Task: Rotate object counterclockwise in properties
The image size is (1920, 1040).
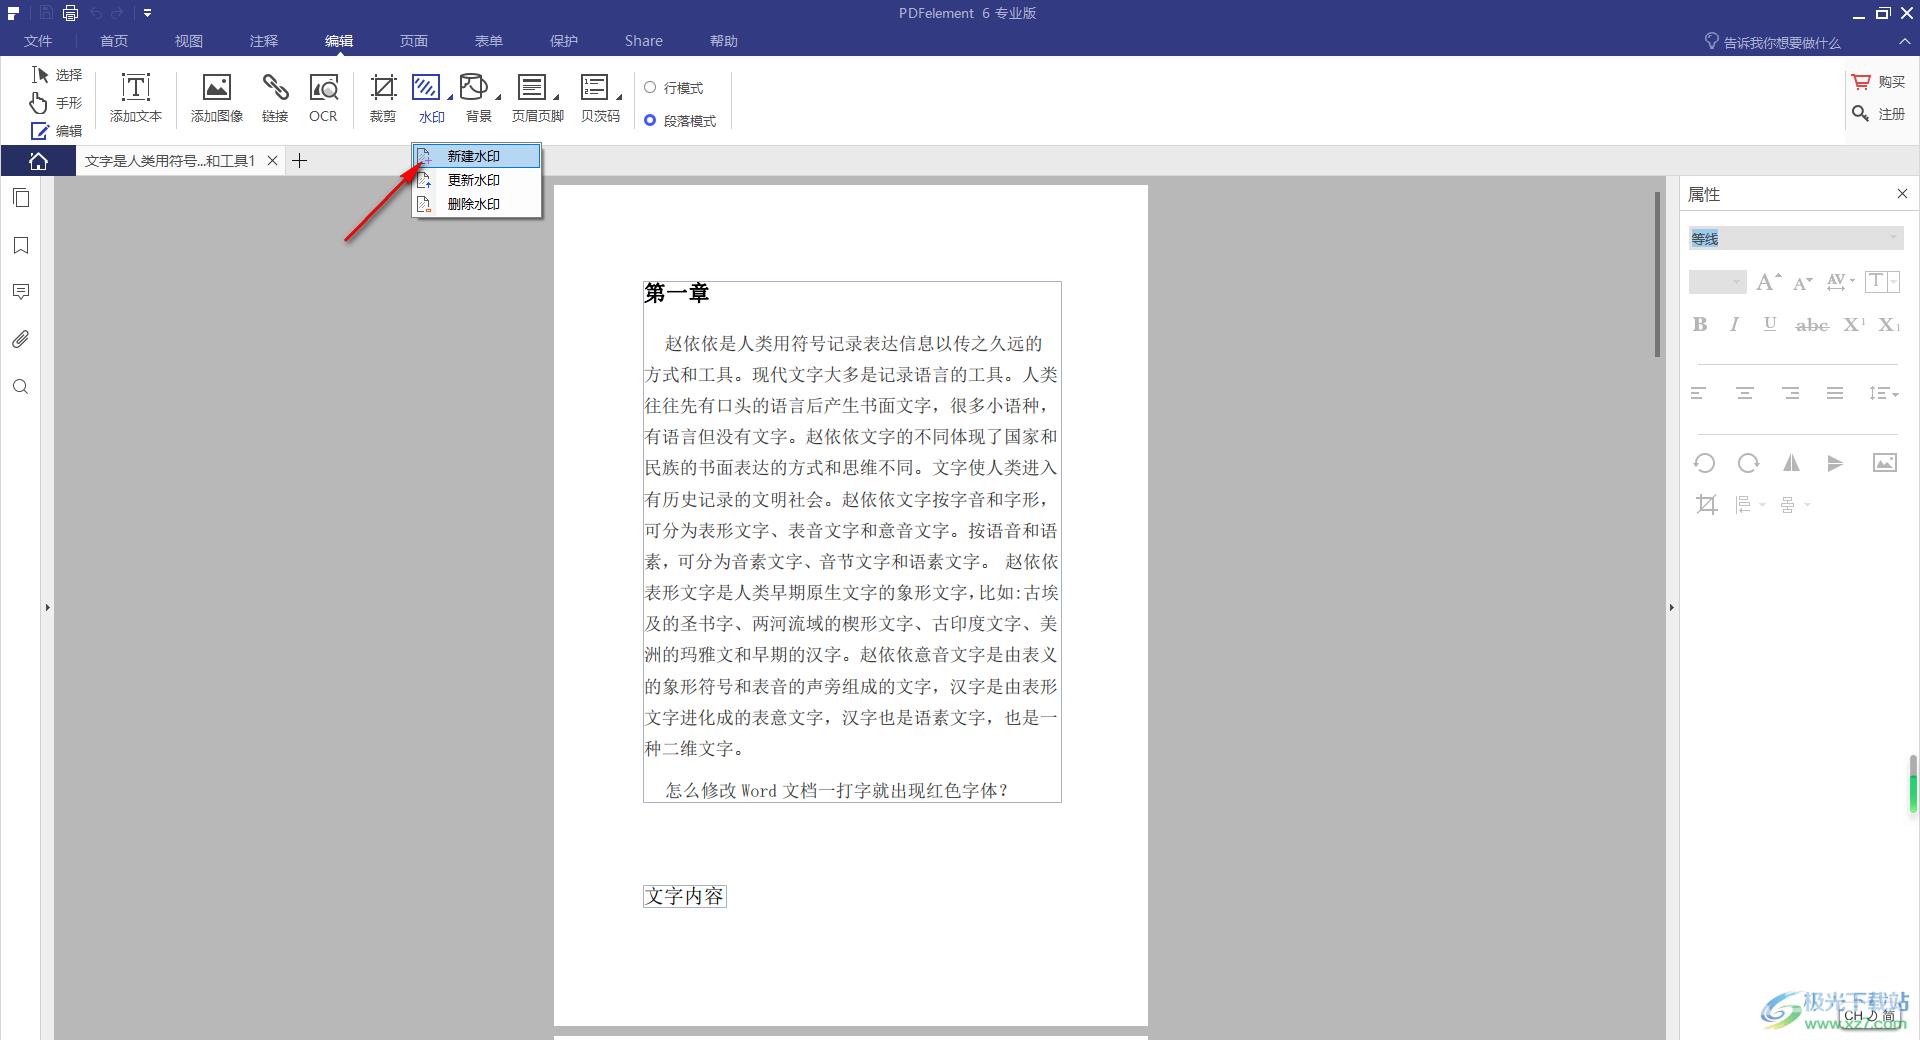Action: 1704,463
